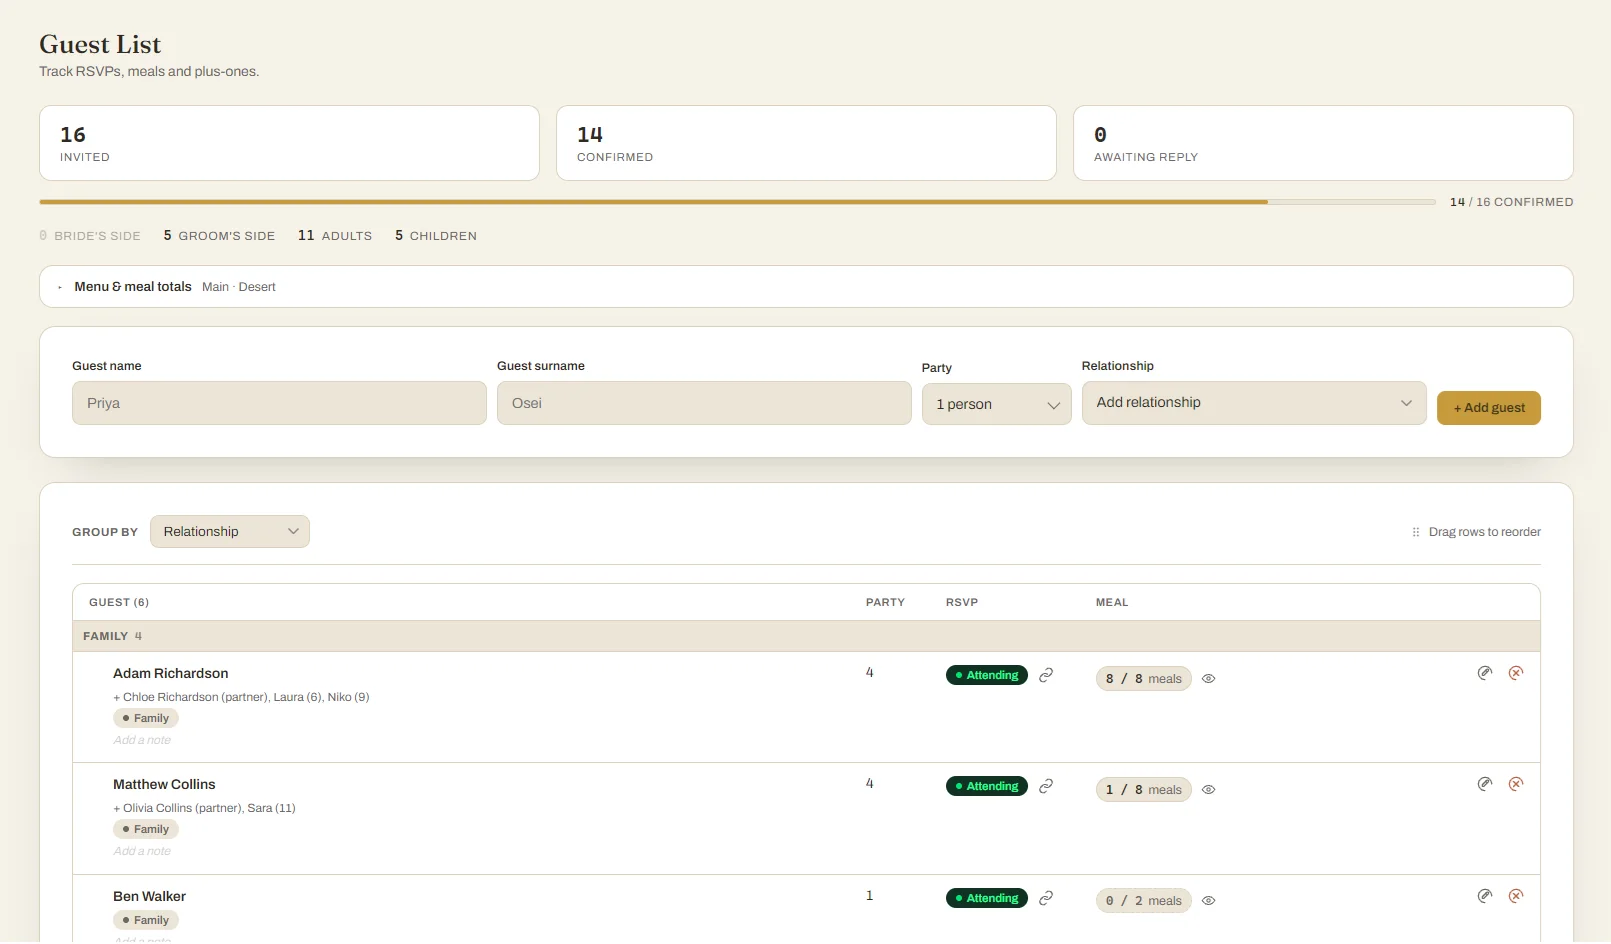Edit Ben Walker's guest entry
This screenshot has height=944, width=1611.
pos(1485,896)
